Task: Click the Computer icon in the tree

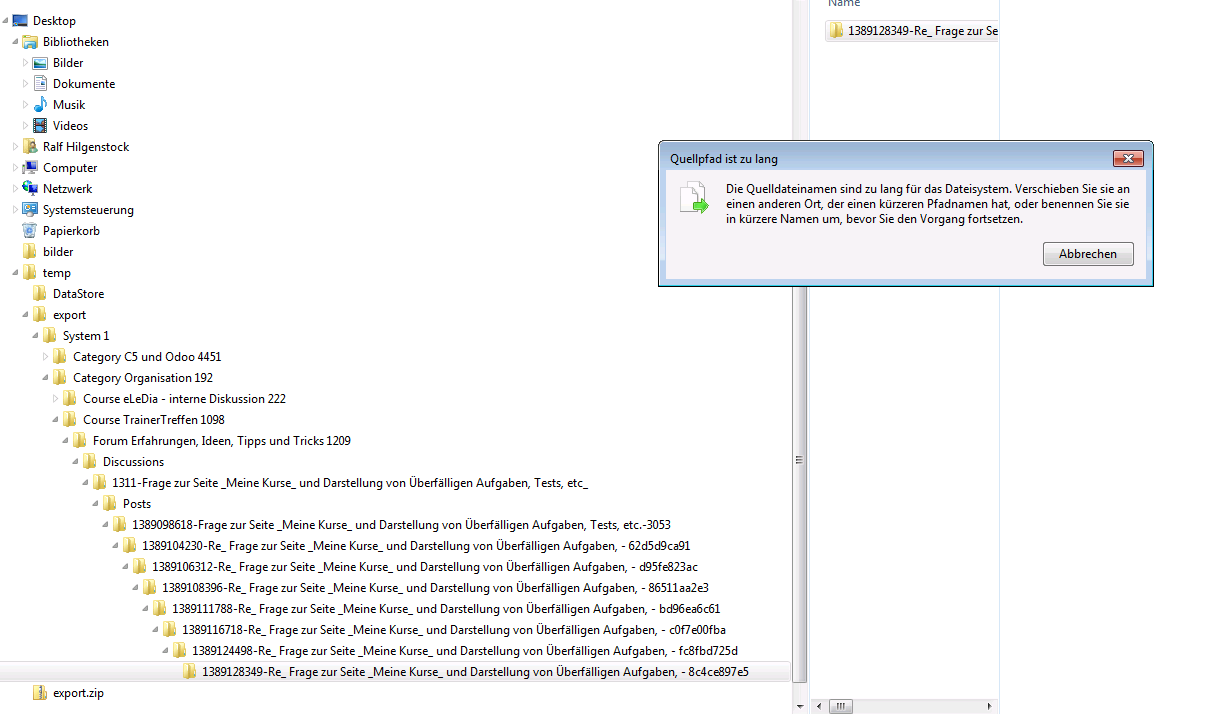Action: (30, 168)
